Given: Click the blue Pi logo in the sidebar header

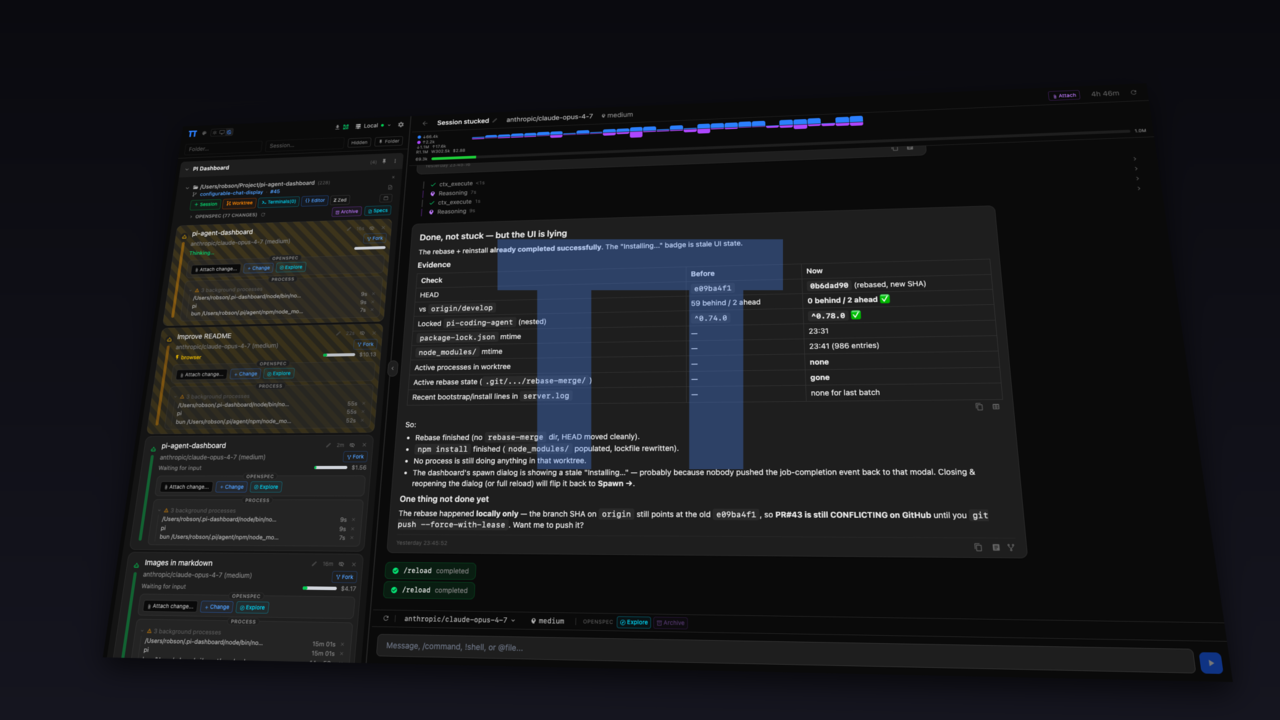Looking at the screenshot, I should click(193, 133).
